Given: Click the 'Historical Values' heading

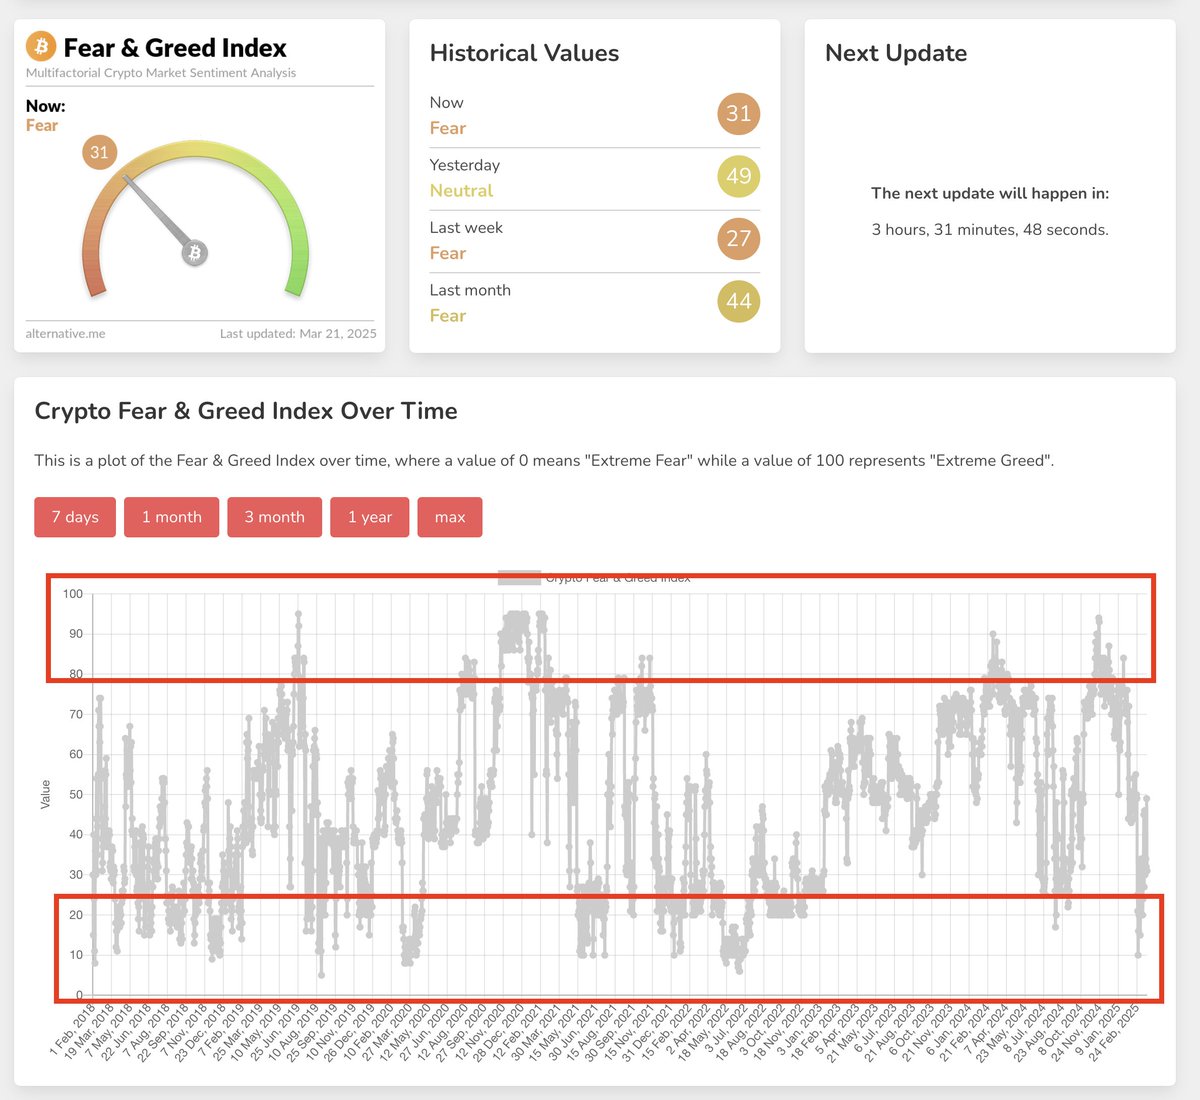Looking at the screenshot, I should (524, 53).
